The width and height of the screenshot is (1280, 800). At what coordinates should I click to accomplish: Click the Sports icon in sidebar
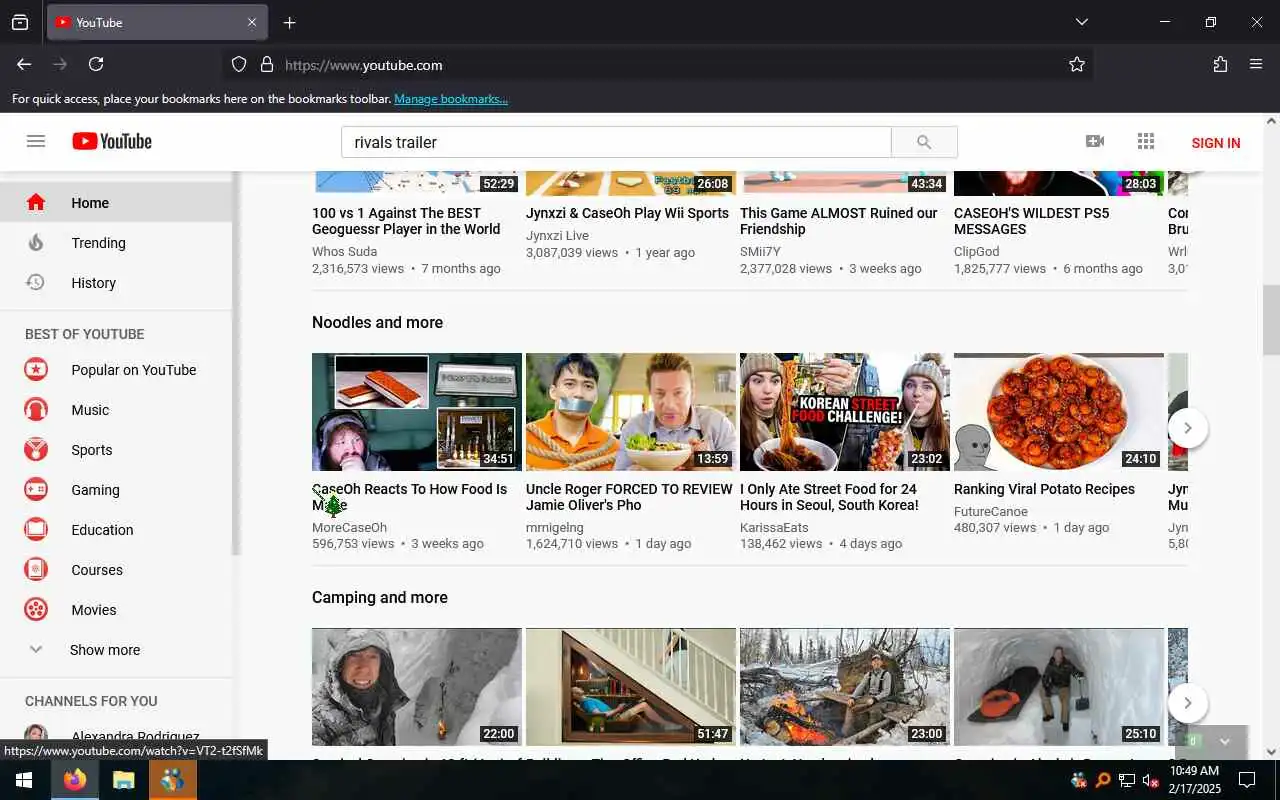click(36, 450)
